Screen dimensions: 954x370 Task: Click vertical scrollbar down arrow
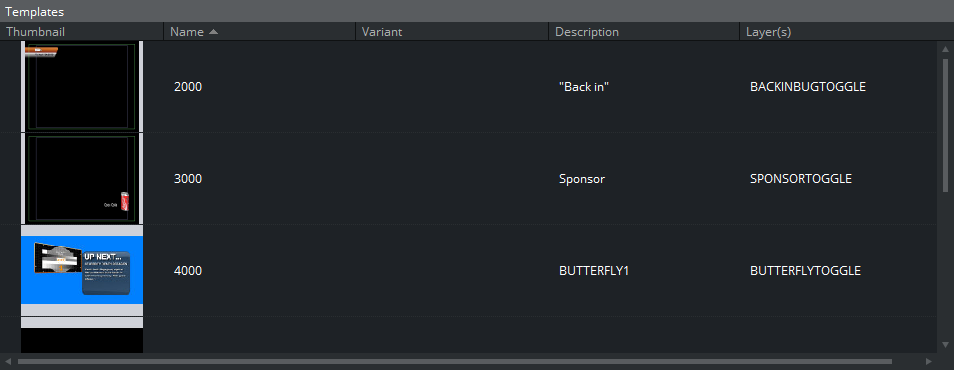945,344
